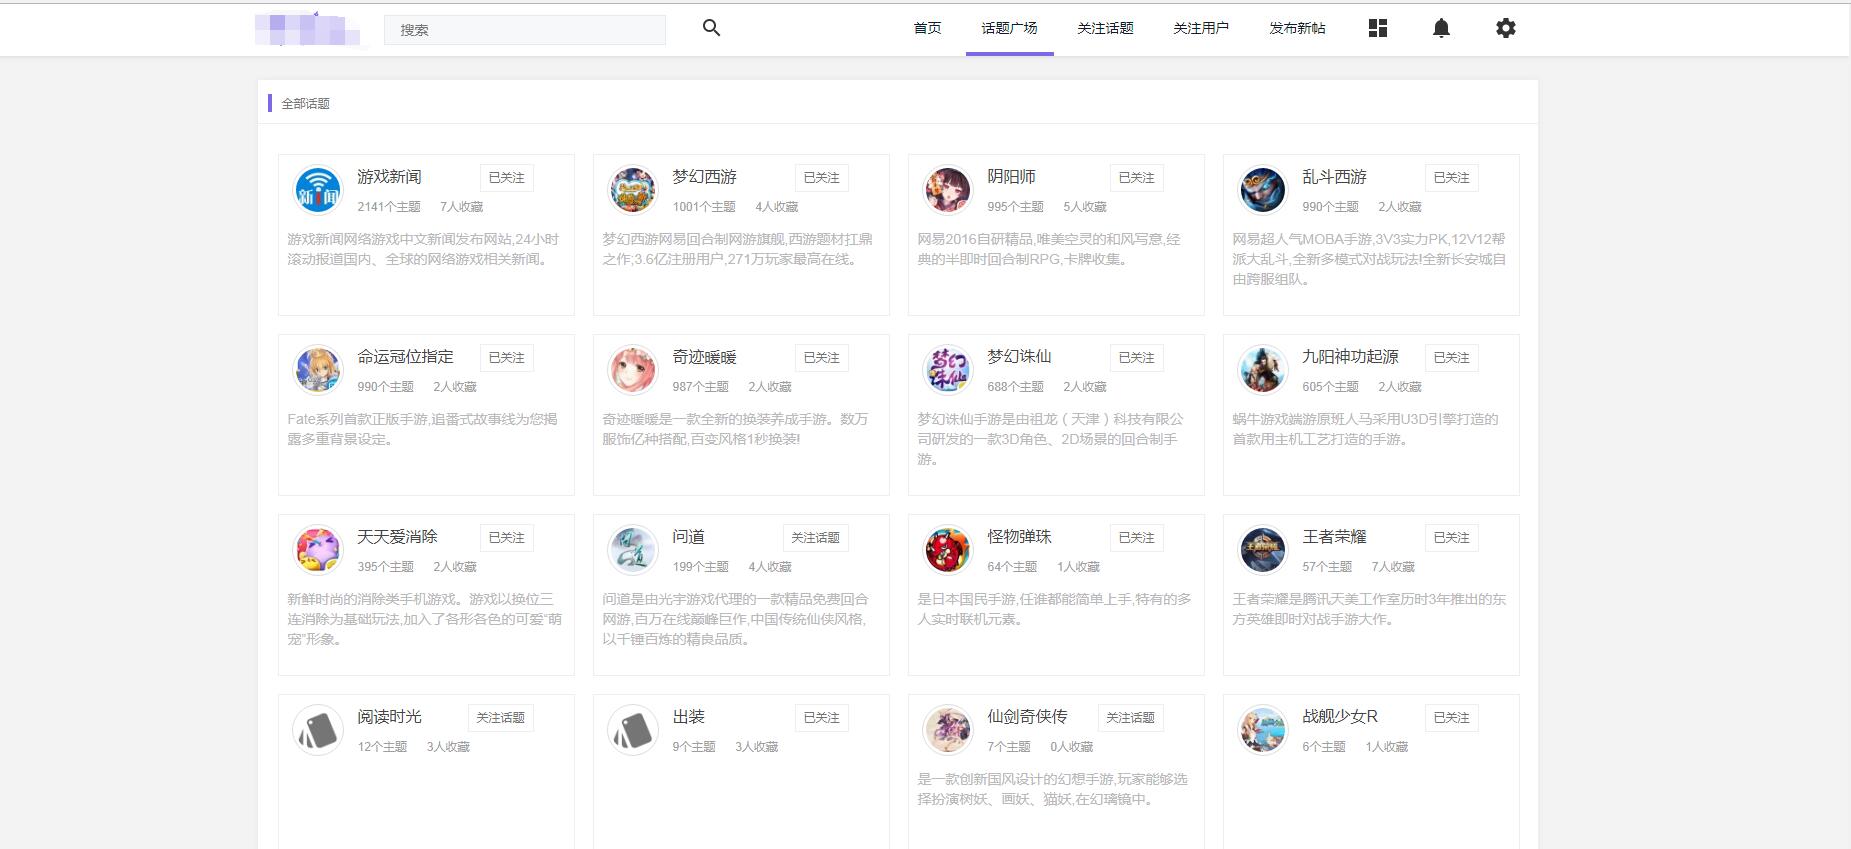Toggle 已关注 on the 命运冠位指定 card
Viewport: 1851px width, 849px height.
[506, 358]
